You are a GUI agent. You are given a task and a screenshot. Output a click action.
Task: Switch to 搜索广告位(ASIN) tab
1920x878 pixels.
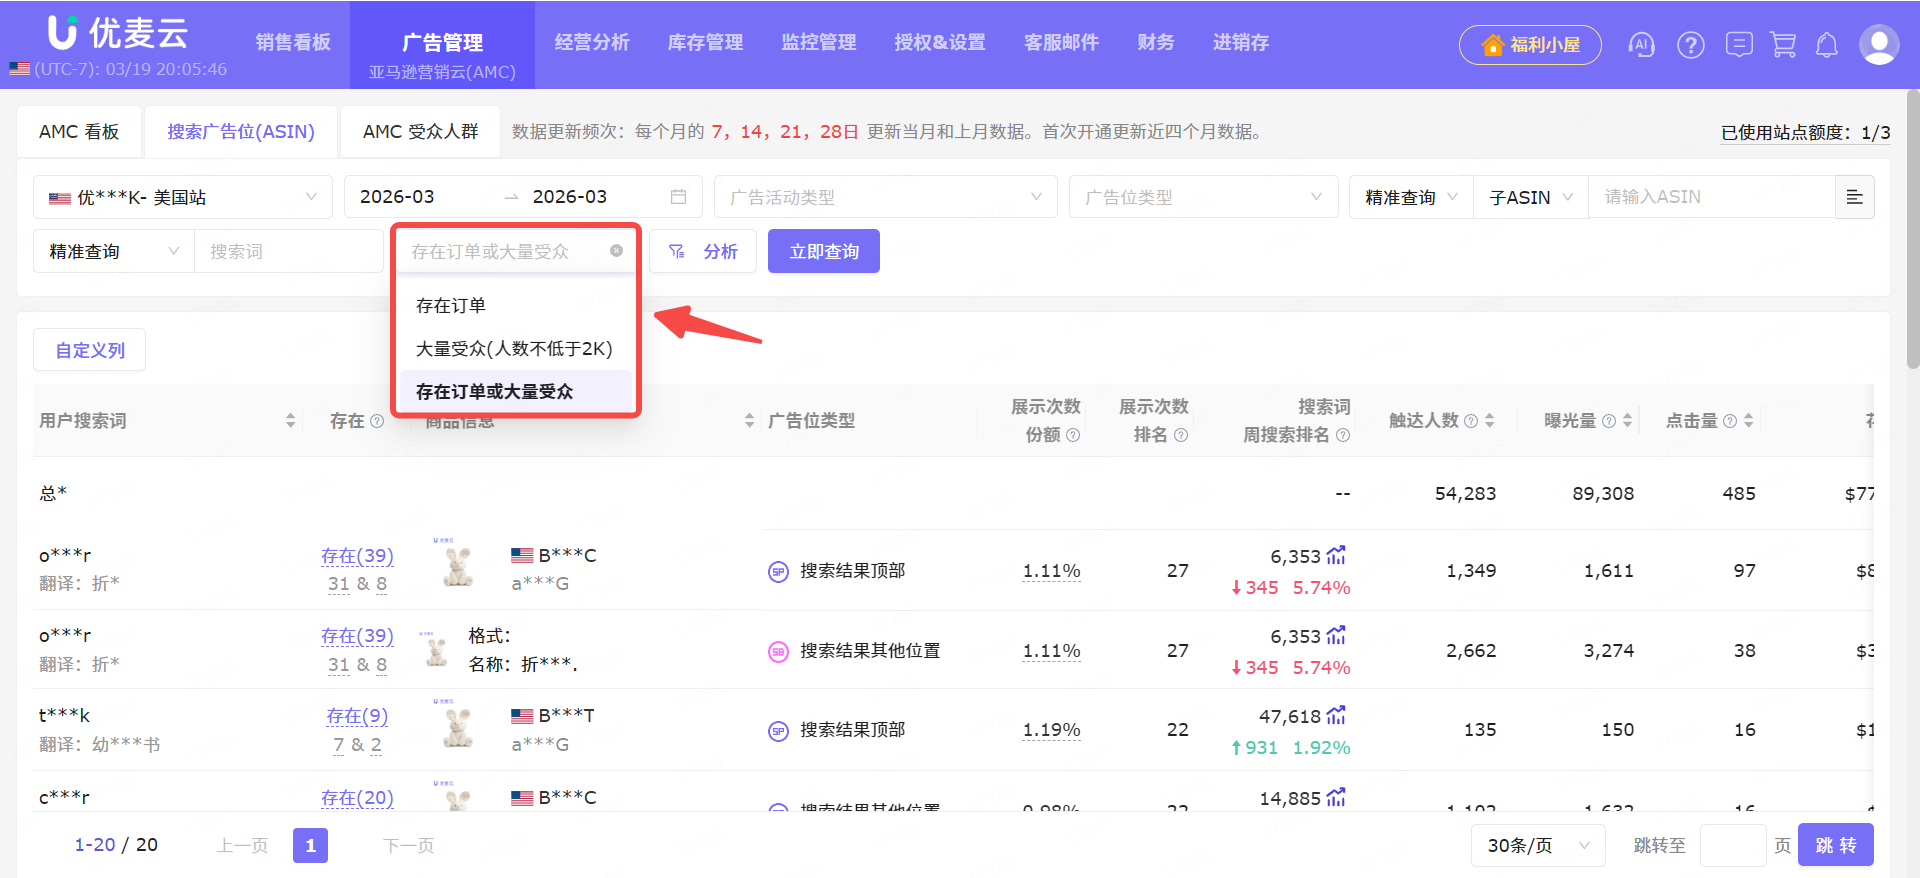coord(241,132)
